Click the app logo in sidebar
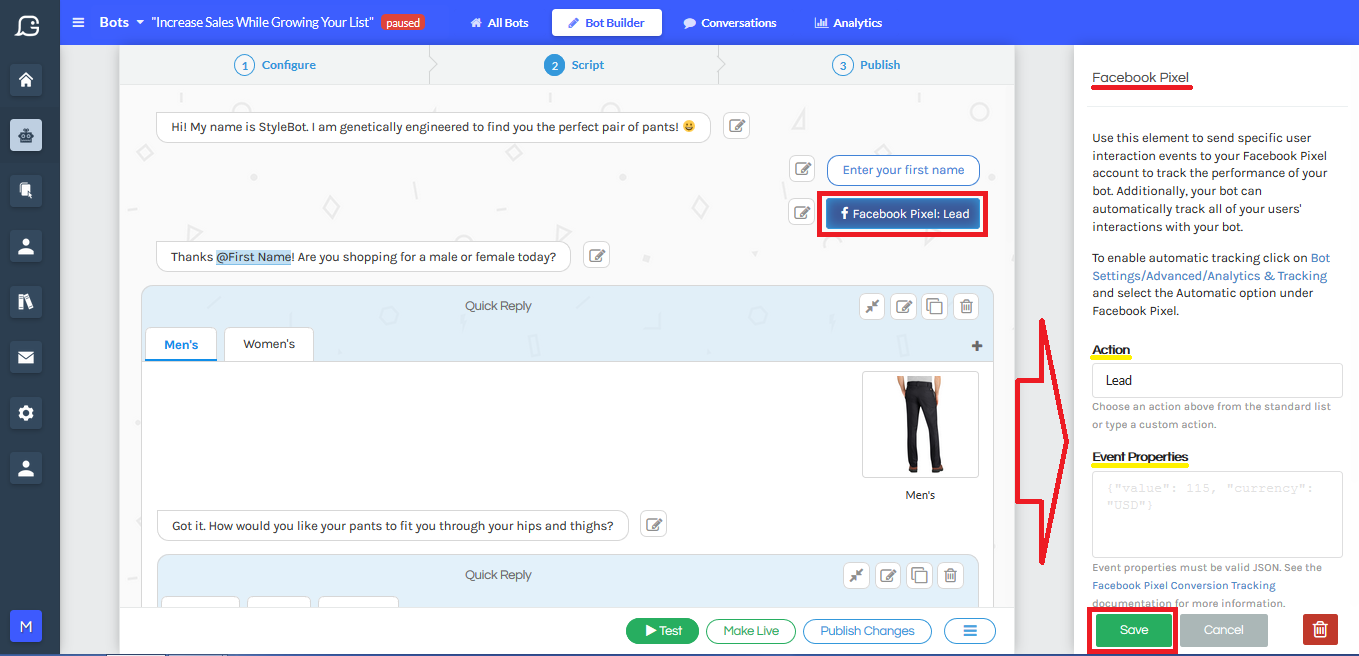1359x656 pixels. click(27, 25)
